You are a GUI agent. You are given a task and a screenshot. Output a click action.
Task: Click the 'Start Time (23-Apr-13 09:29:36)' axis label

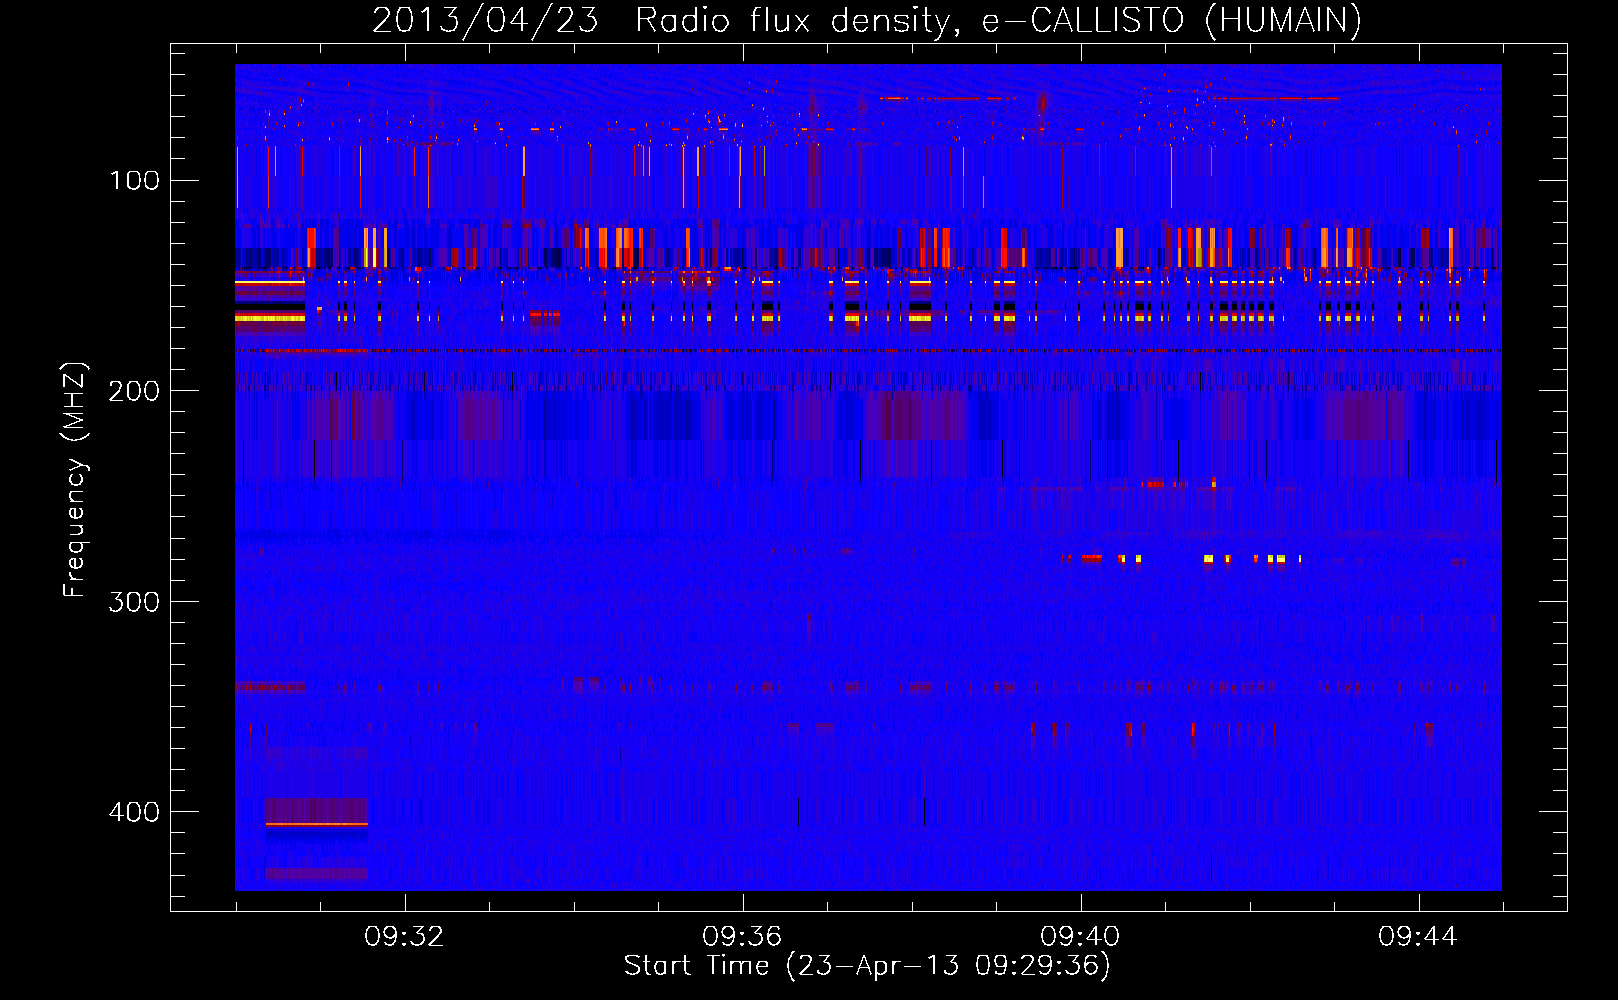(867, 966)
